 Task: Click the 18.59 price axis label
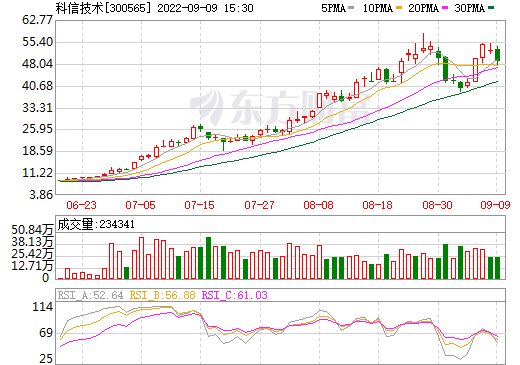pyautogui.click(x=37, y=151)
